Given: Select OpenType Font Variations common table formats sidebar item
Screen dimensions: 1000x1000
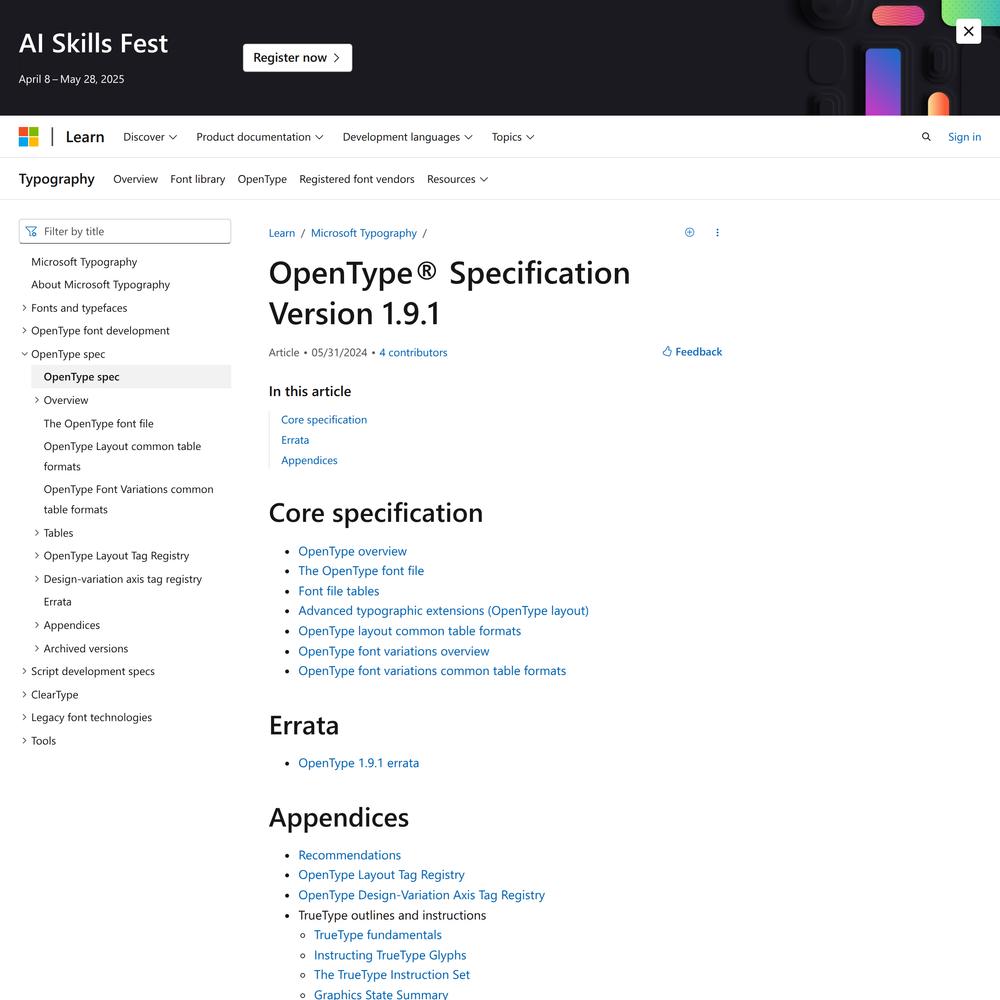Looking at the screenshot, I should [x=129, y=499].
